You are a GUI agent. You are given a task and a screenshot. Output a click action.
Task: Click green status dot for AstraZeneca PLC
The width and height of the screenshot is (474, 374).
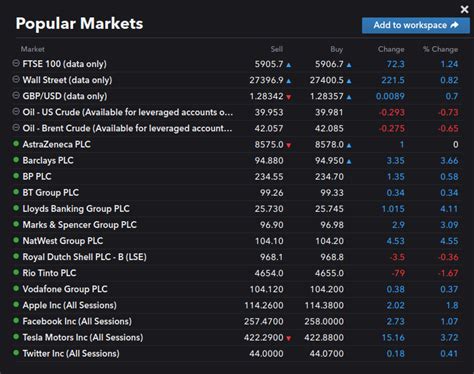pyautogui.click(x=16, y=144)
